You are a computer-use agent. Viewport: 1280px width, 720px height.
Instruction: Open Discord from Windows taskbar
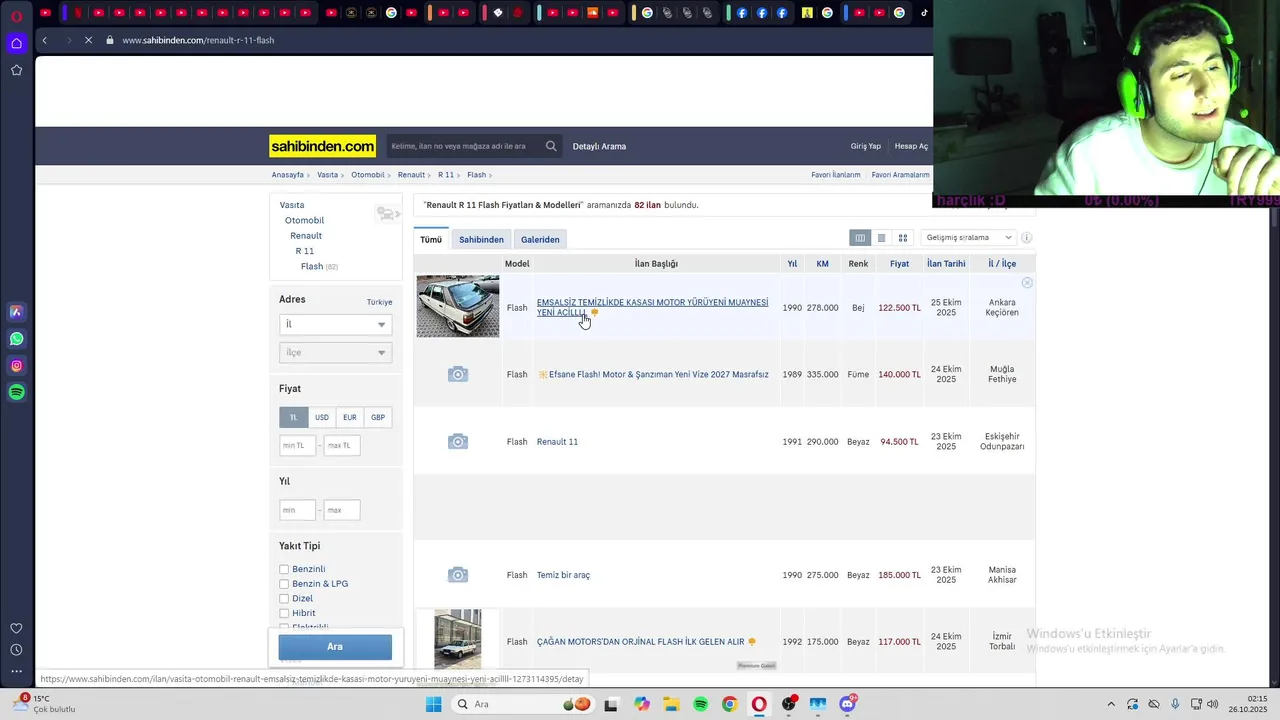point(847,704)
